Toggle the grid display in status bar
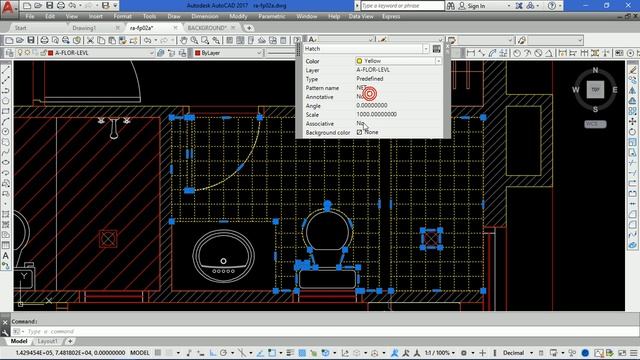Viewport: 640px width, 360px height. (158, 353)
